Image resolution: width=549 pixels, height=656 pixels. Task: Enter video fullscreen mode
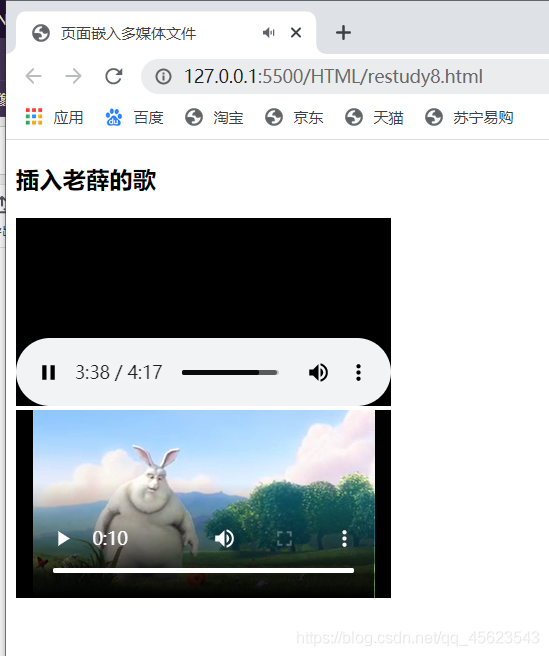285,538
